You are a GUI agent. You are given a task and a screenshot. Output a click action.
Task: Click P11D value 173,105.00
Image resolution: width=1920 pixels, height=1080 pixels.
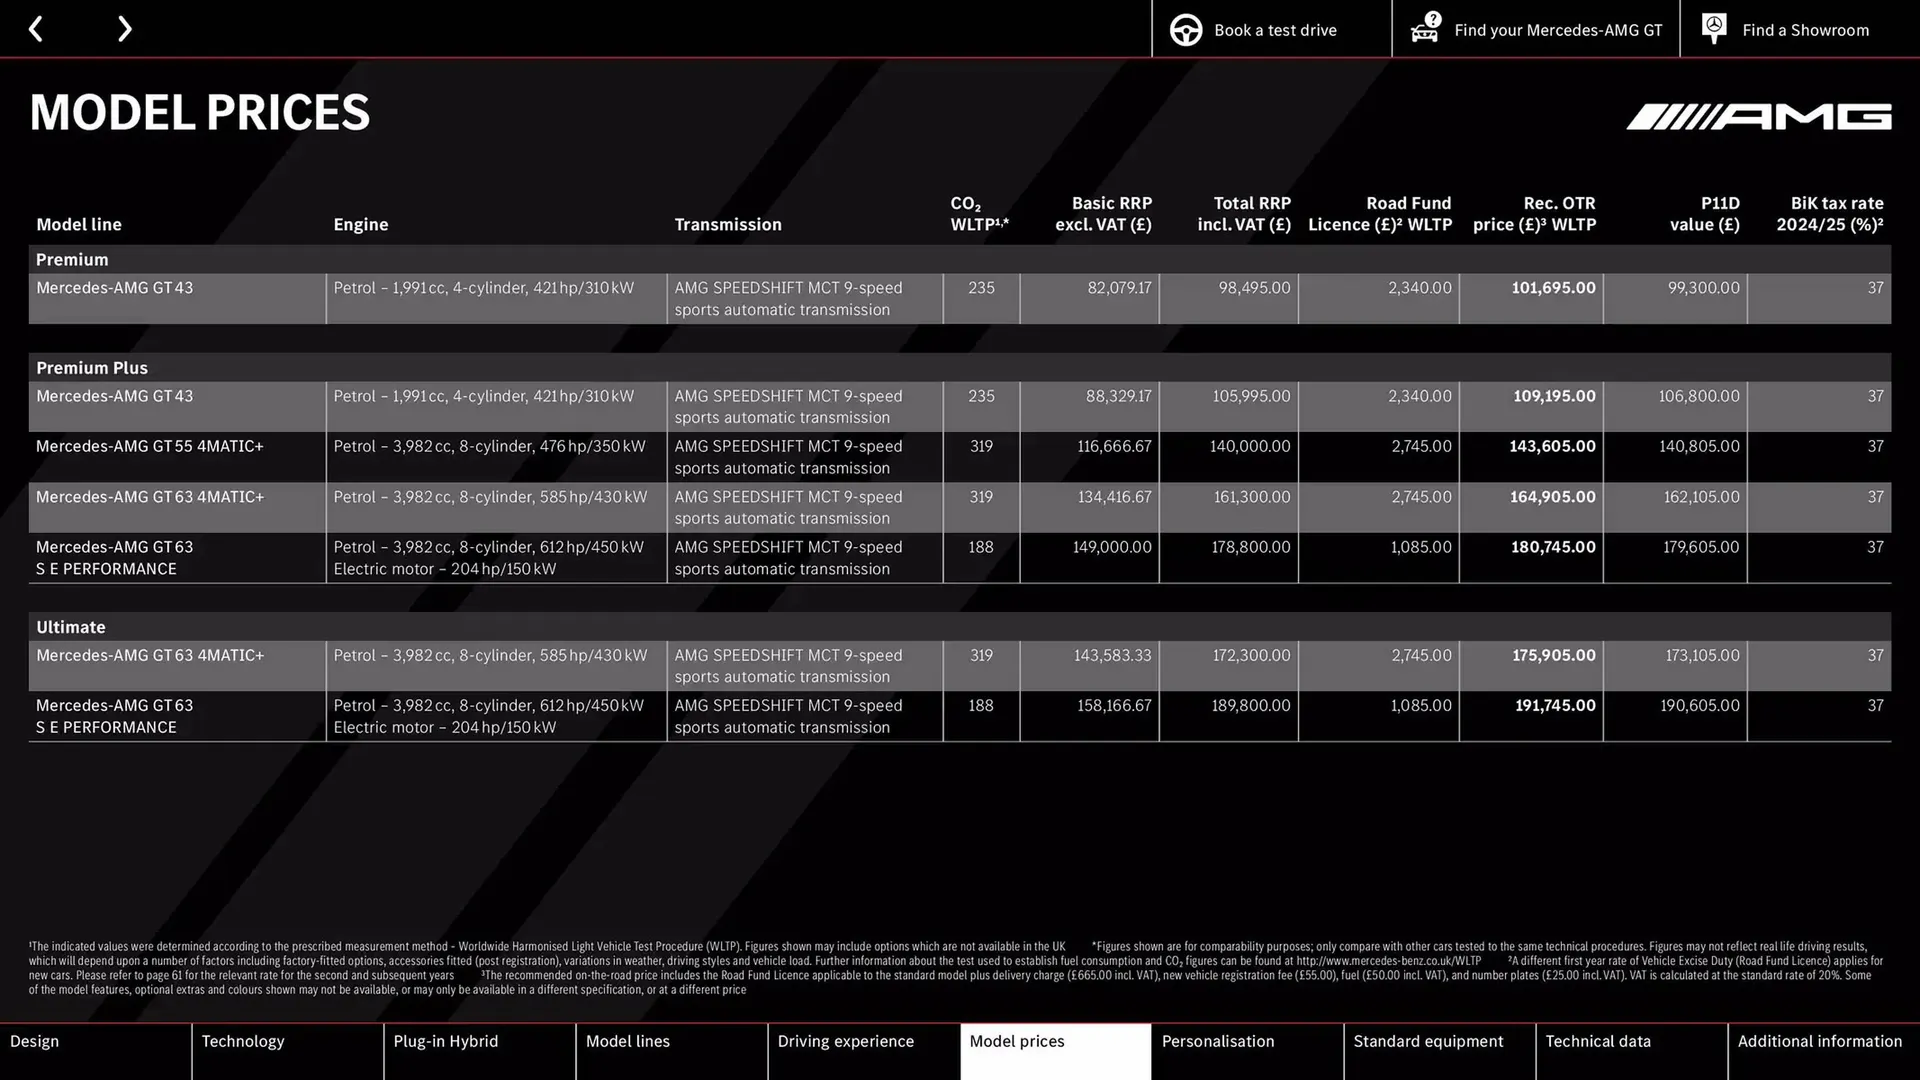1703,655
